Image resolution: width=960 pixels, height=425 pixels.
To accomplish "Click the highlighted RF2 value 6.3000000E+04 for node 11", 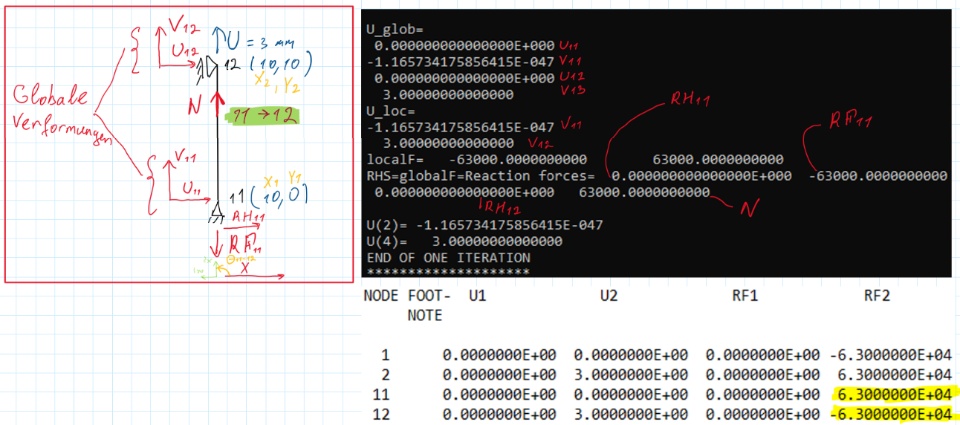I will coord(895,394).
